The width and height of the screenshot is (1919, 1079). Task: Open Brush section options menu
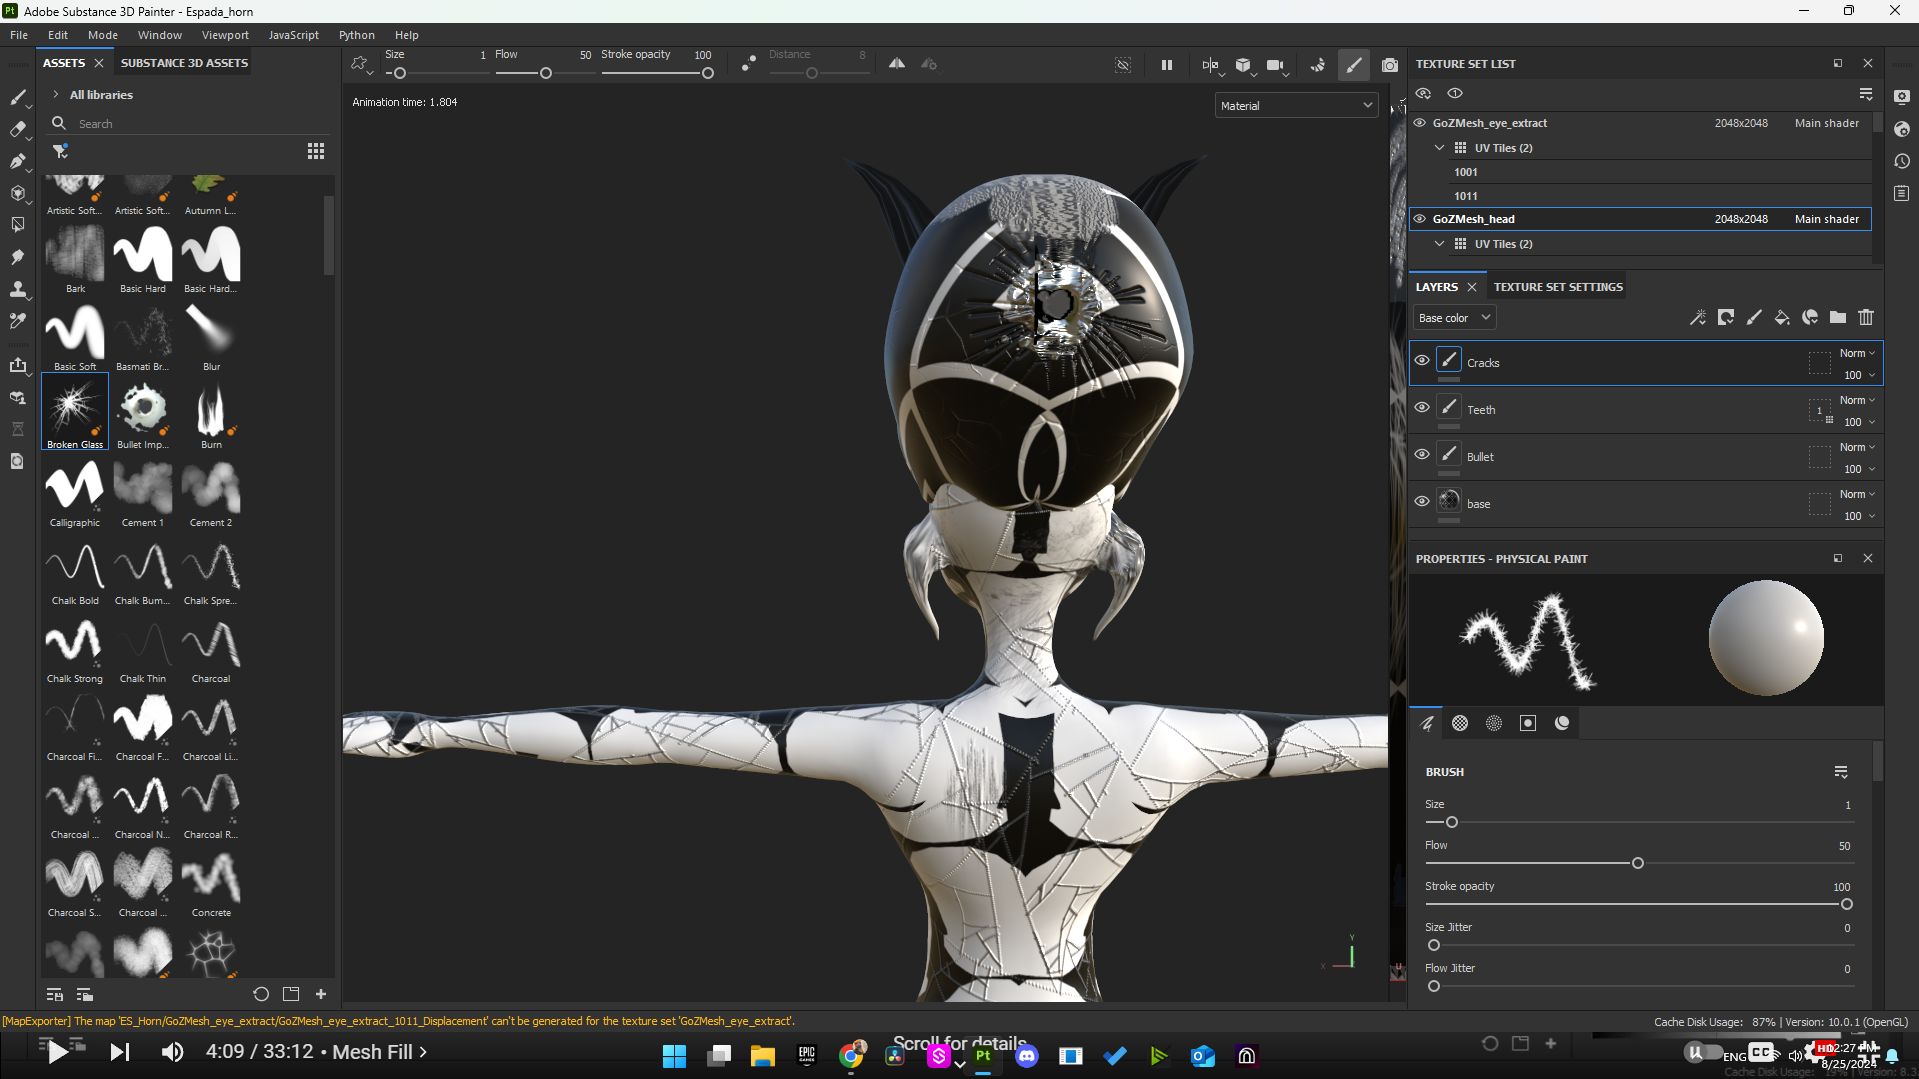1841,772
